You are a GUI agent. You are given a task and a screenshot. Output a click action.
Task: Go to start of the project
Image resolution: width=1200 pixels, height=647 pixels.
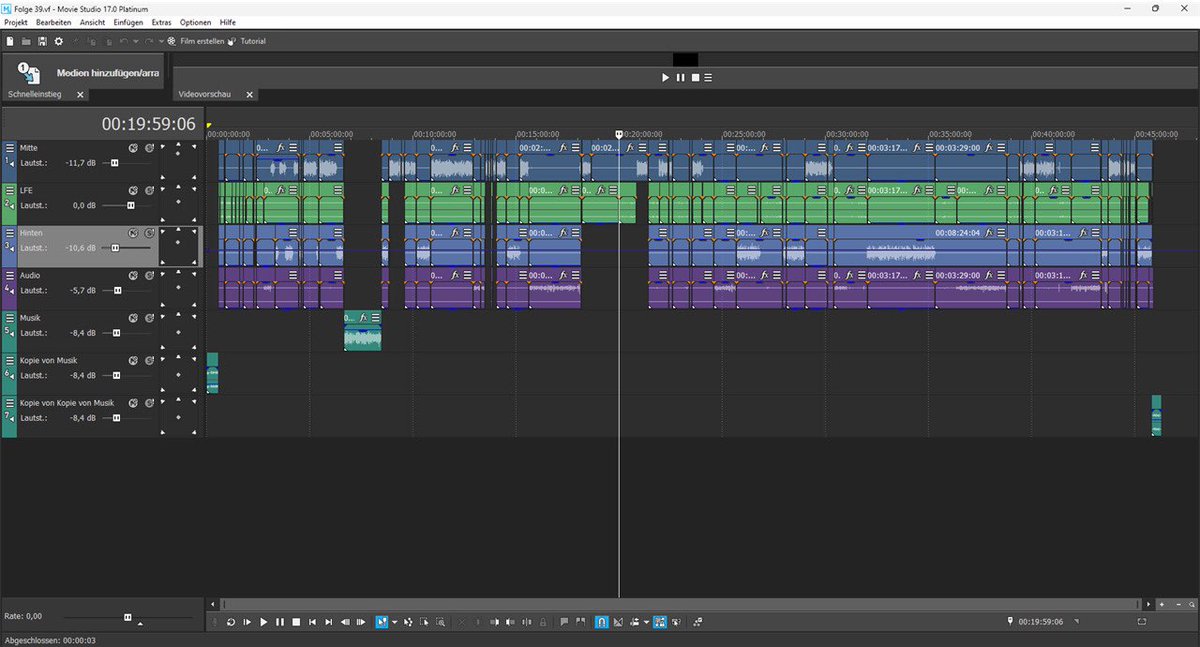(313, 622)
